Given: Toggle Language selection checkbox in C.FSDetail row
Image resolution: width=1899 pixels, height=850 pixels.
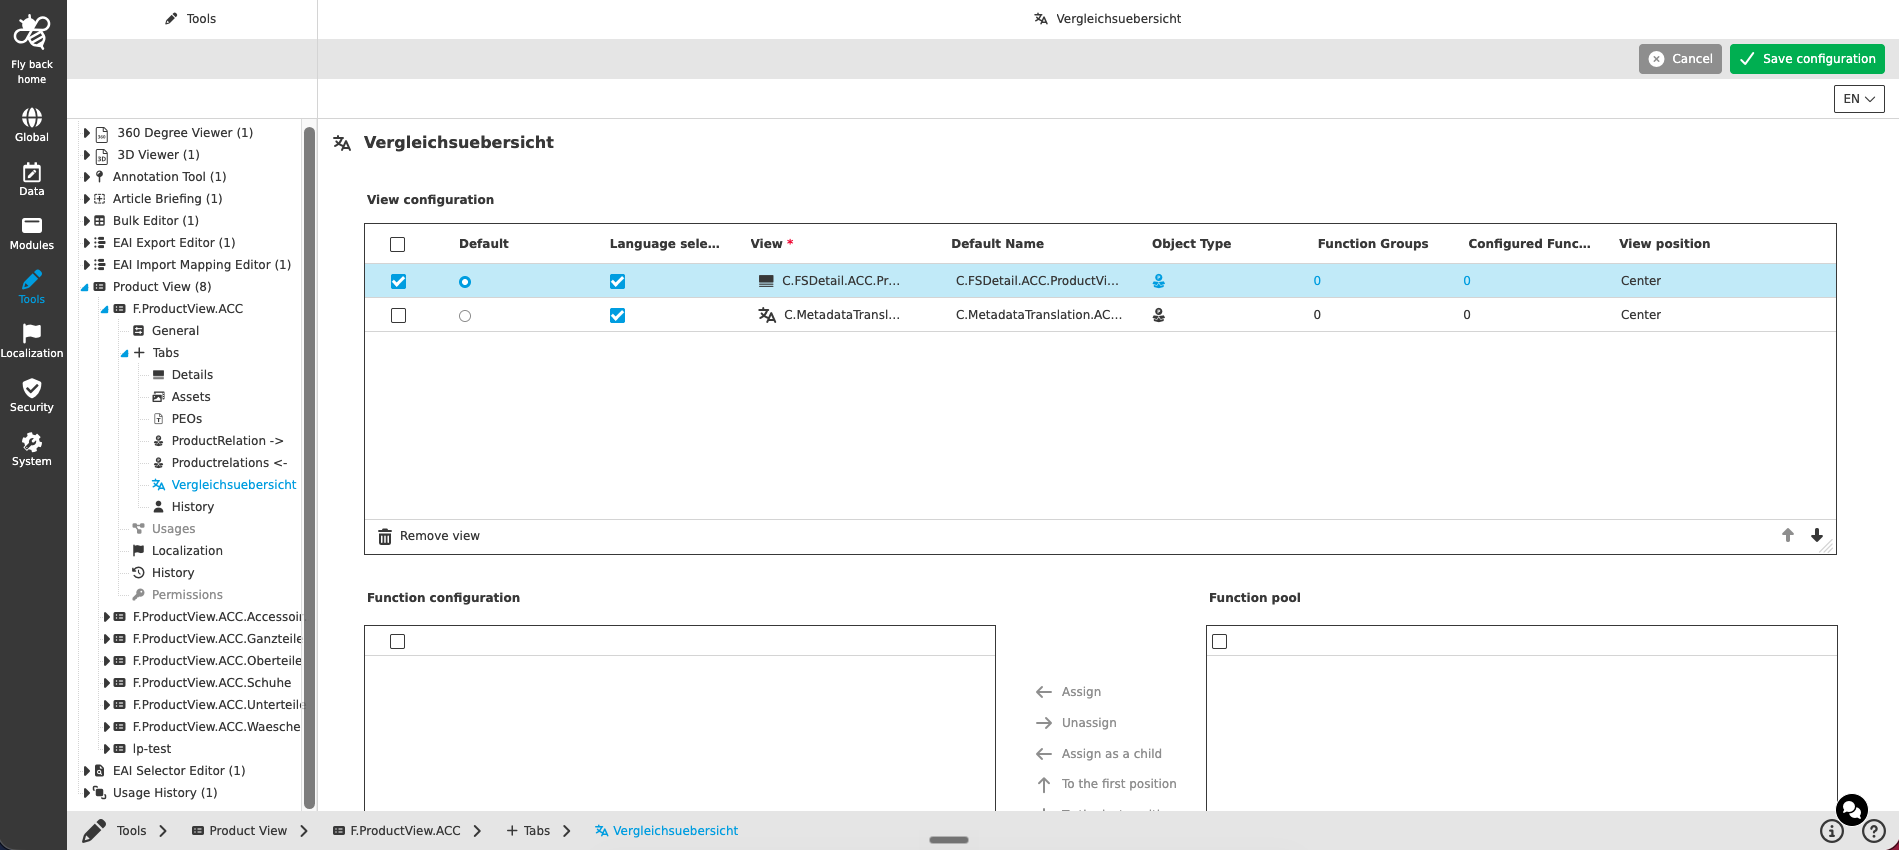Looking at the screenshot, I should click(618, 282).
